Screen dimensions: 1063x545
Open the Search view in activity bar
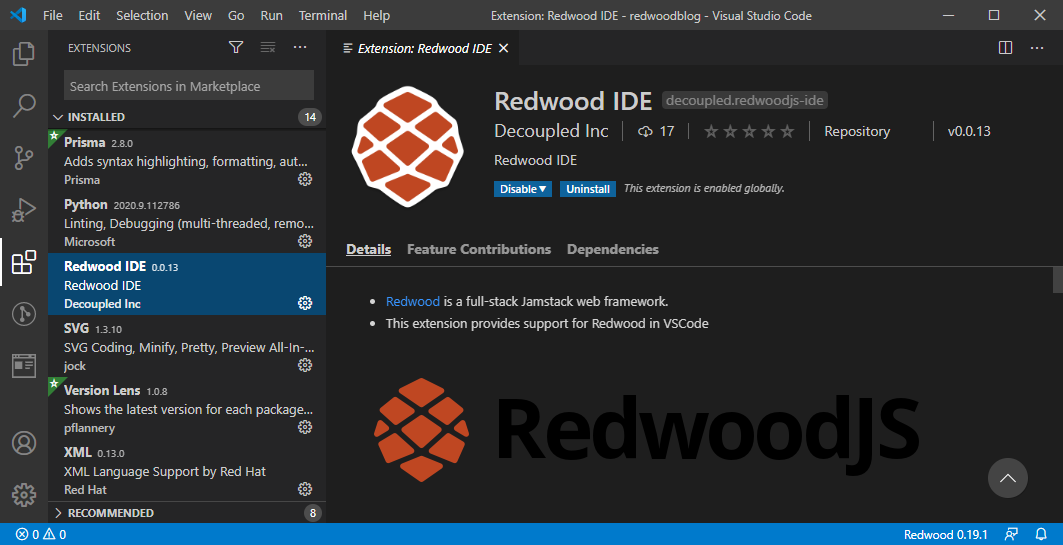pos(24,106)
